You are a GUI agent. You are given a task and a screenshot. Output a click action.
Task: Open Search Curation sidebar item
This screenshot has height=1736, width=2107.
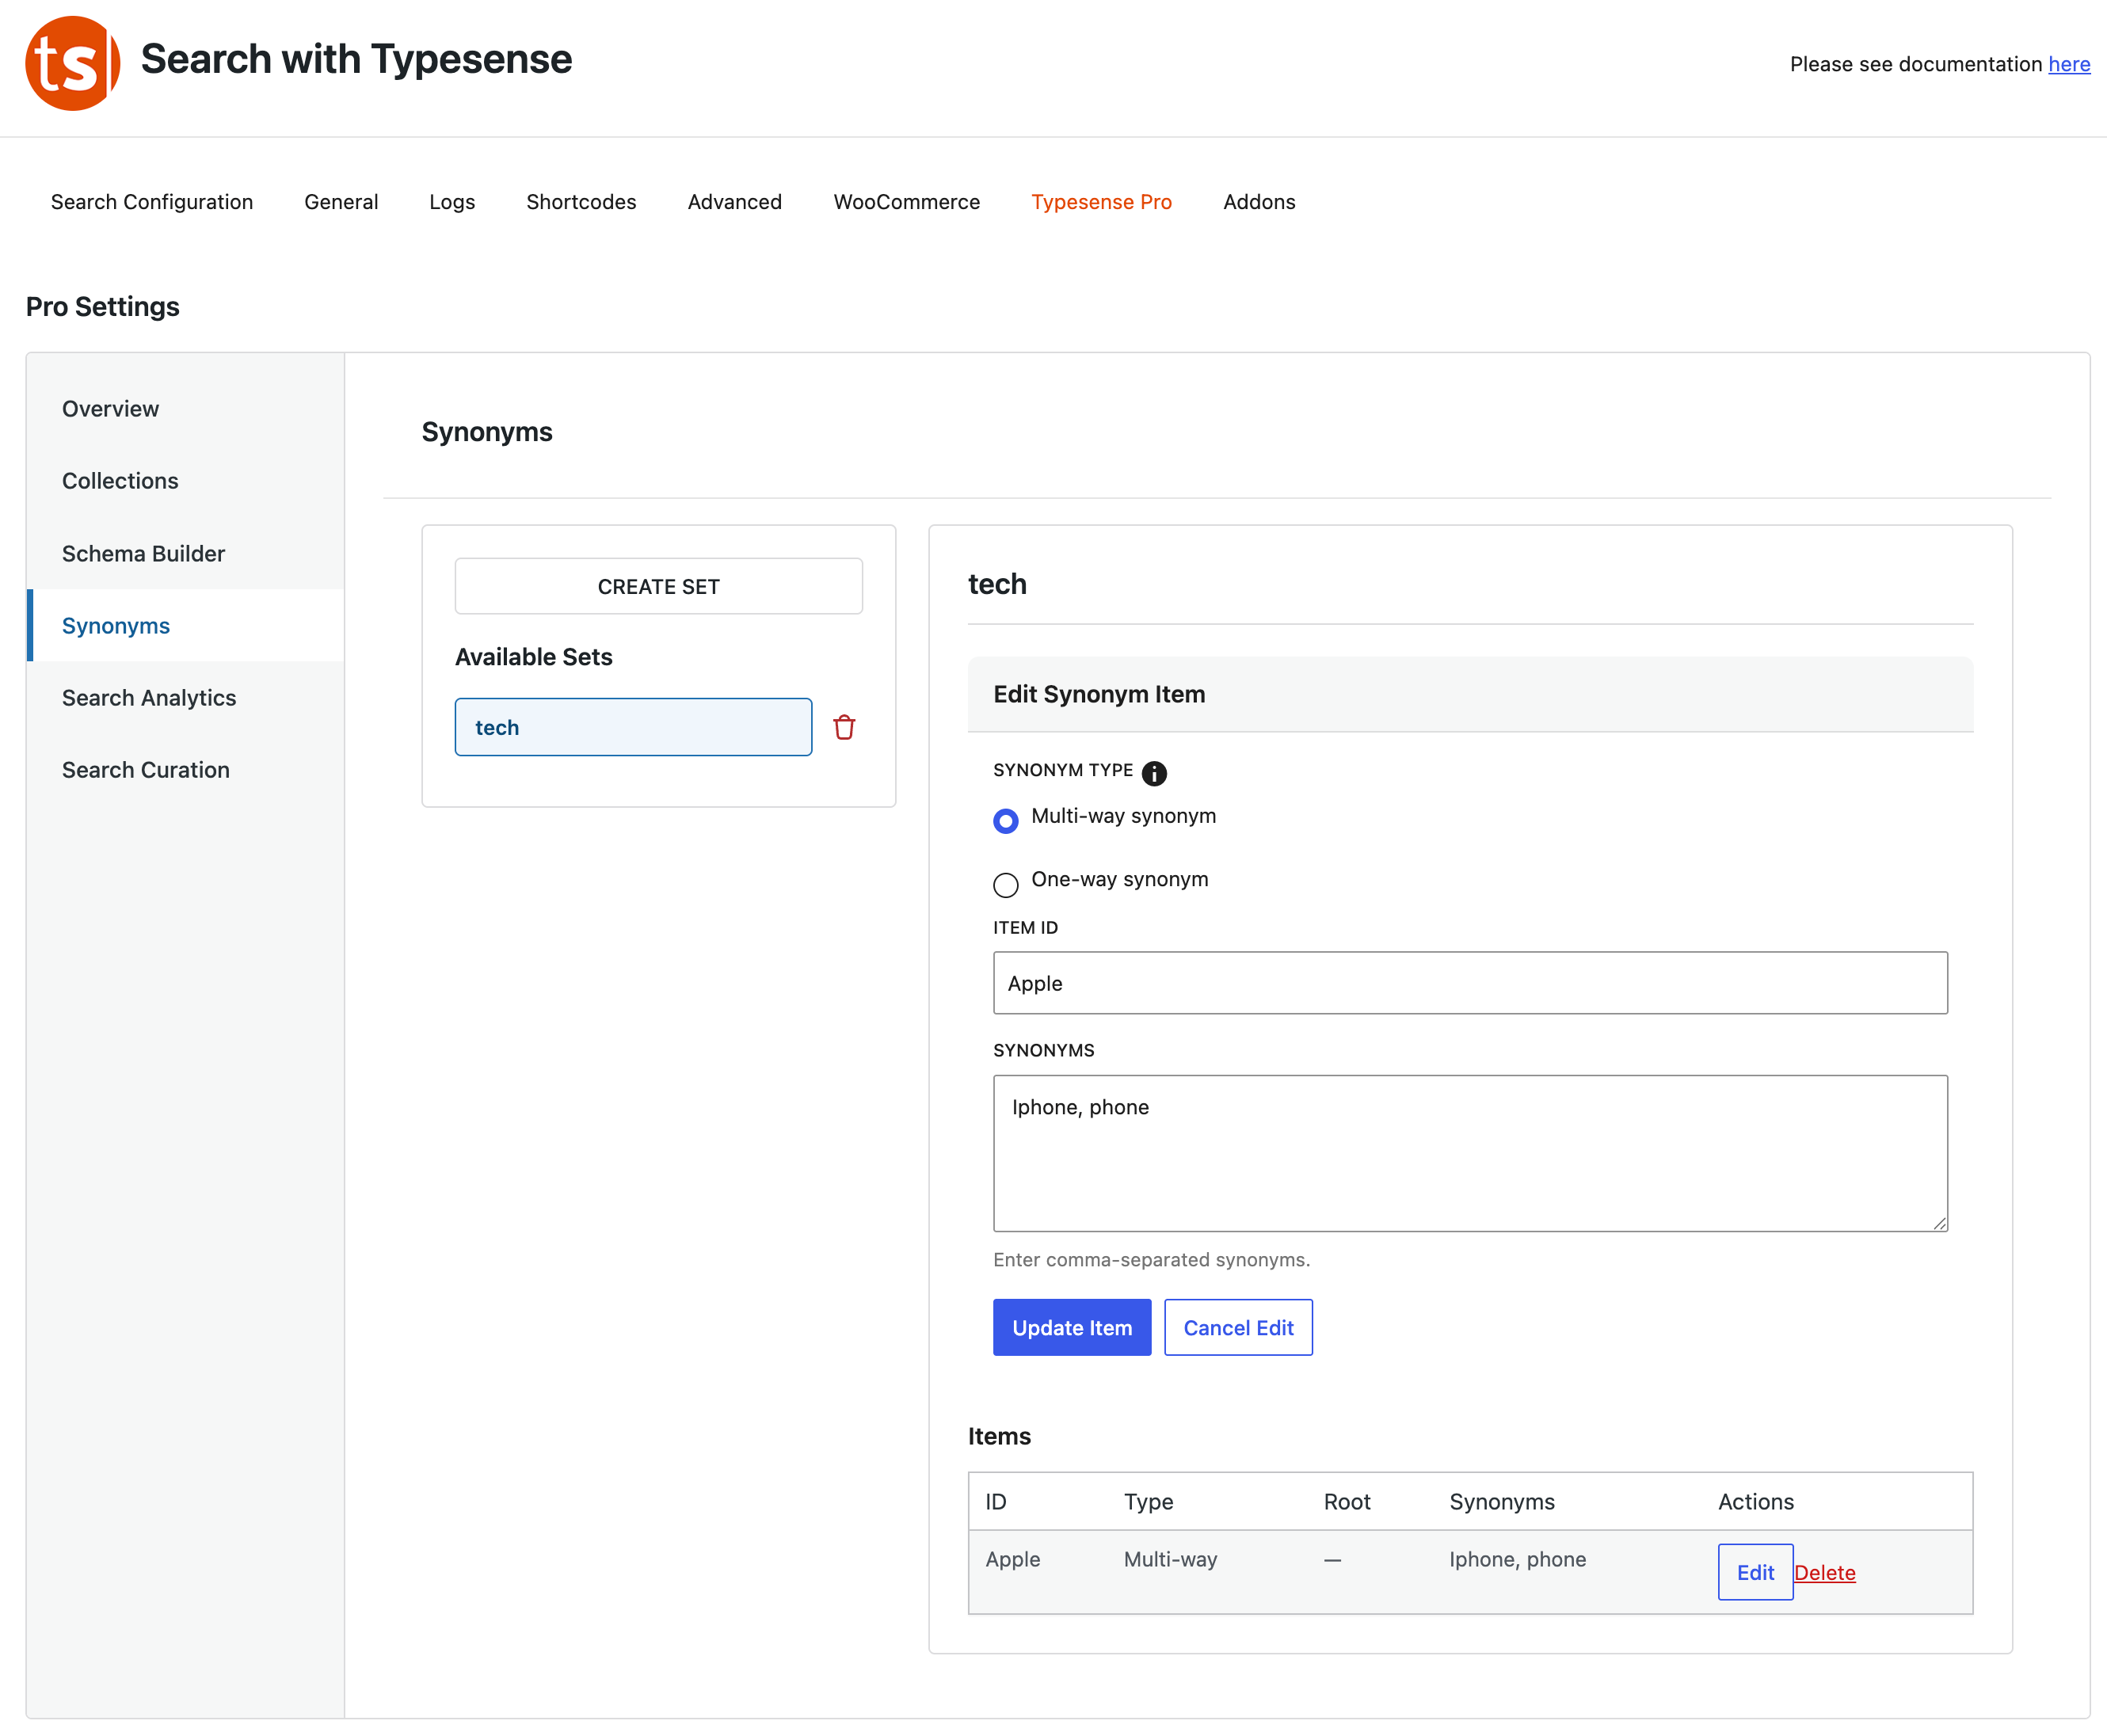point(186,769)
